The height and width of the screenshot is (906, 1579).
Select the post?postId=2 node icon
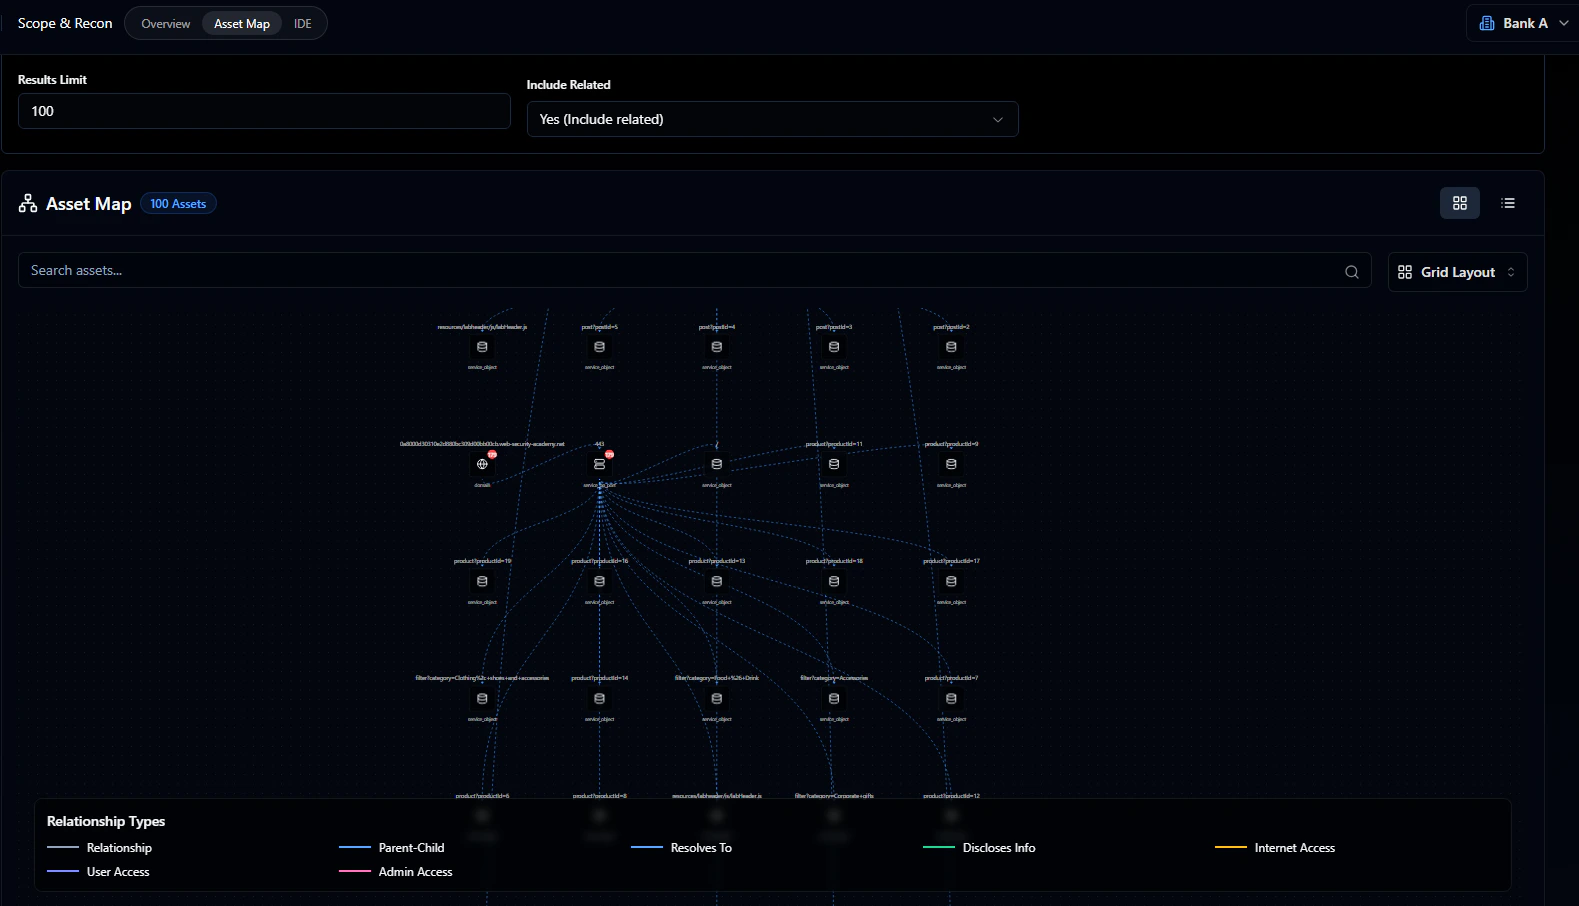(951, 347)
